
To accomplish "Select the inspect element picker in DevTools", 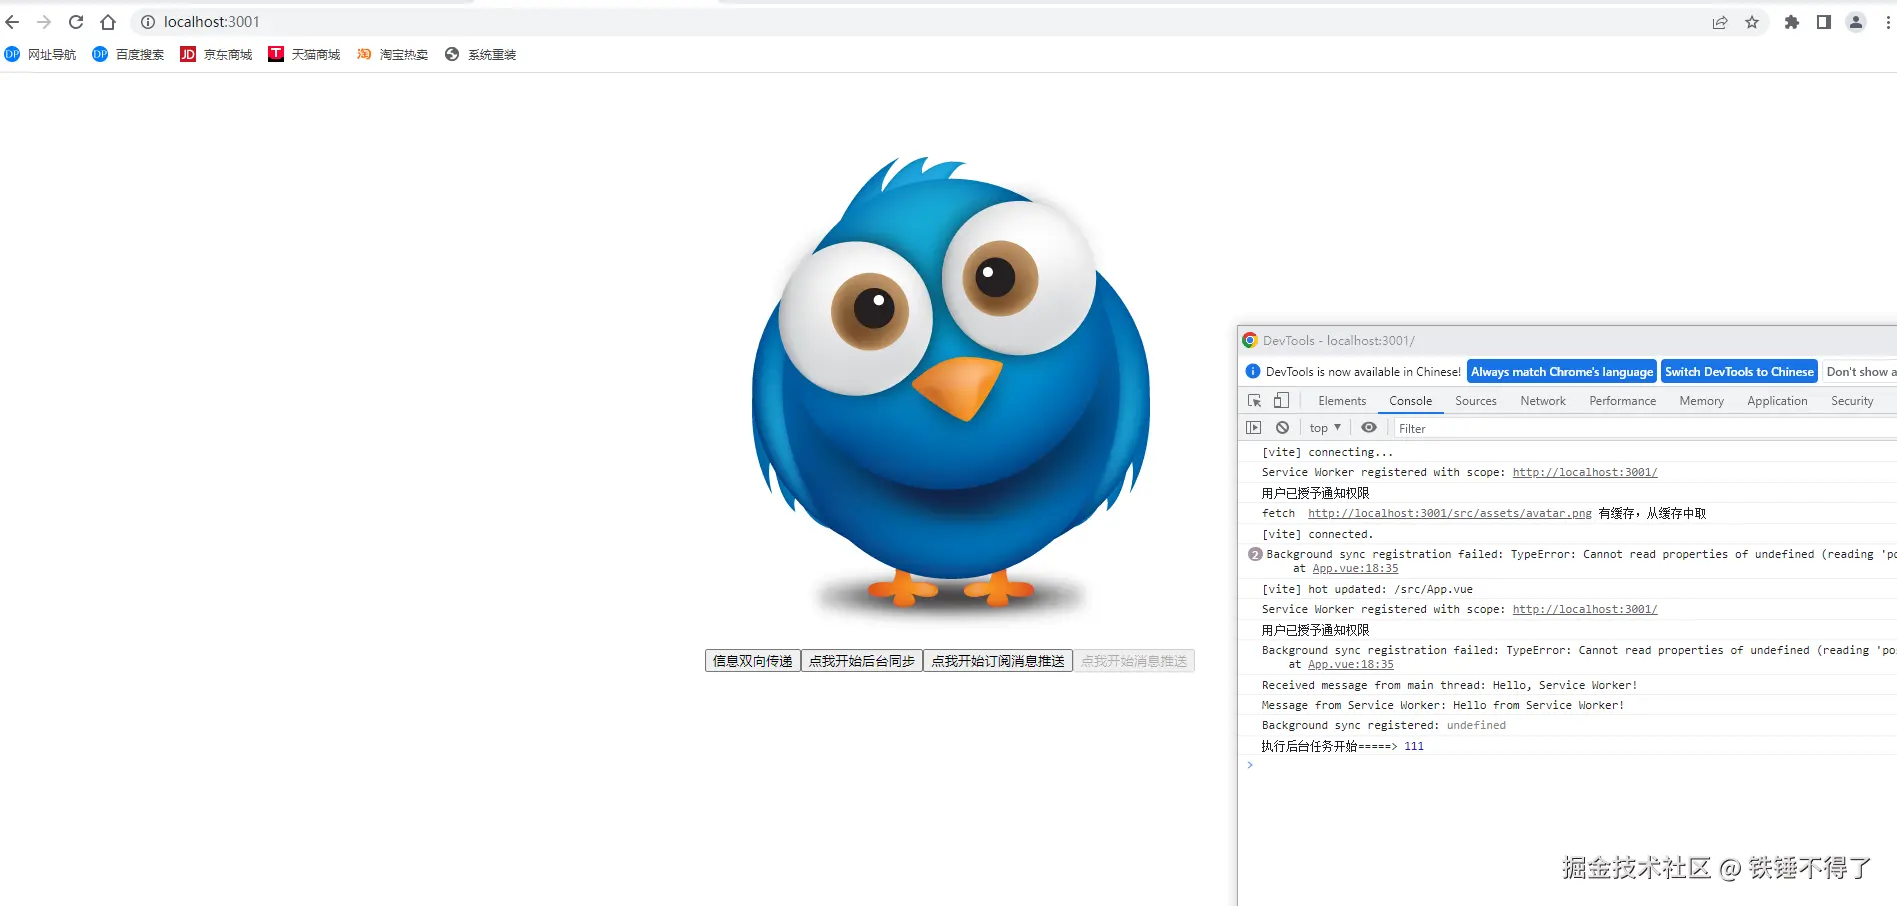I will [x=1254, y=401].
